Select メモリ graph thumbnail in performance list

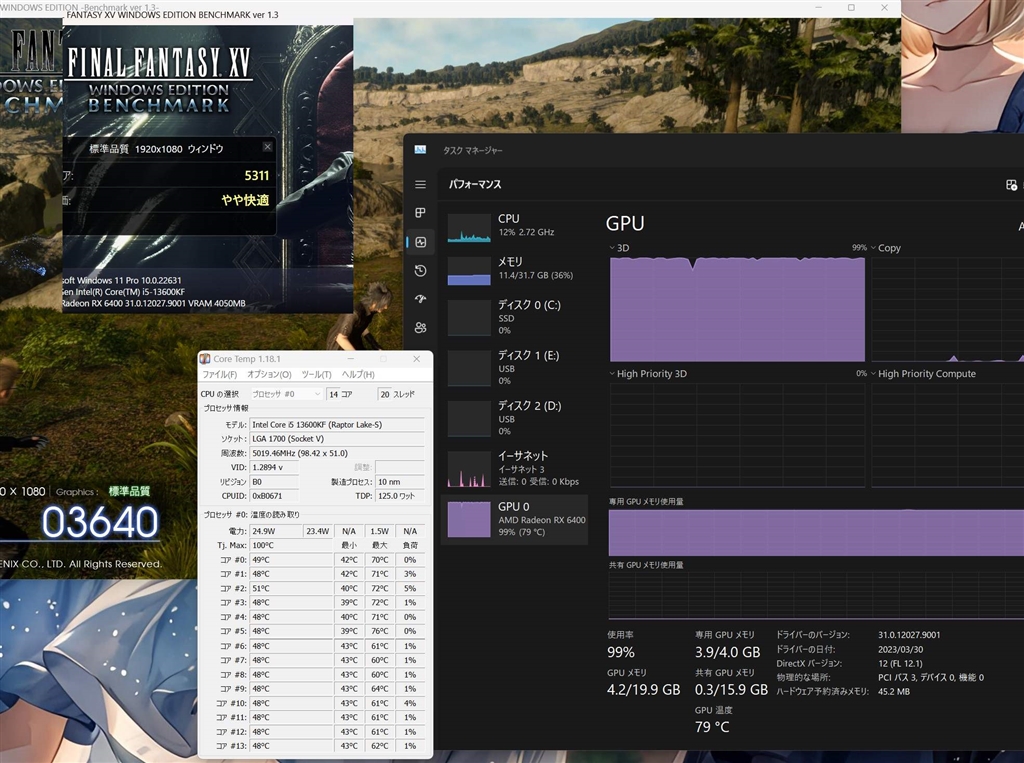point(469,271)
